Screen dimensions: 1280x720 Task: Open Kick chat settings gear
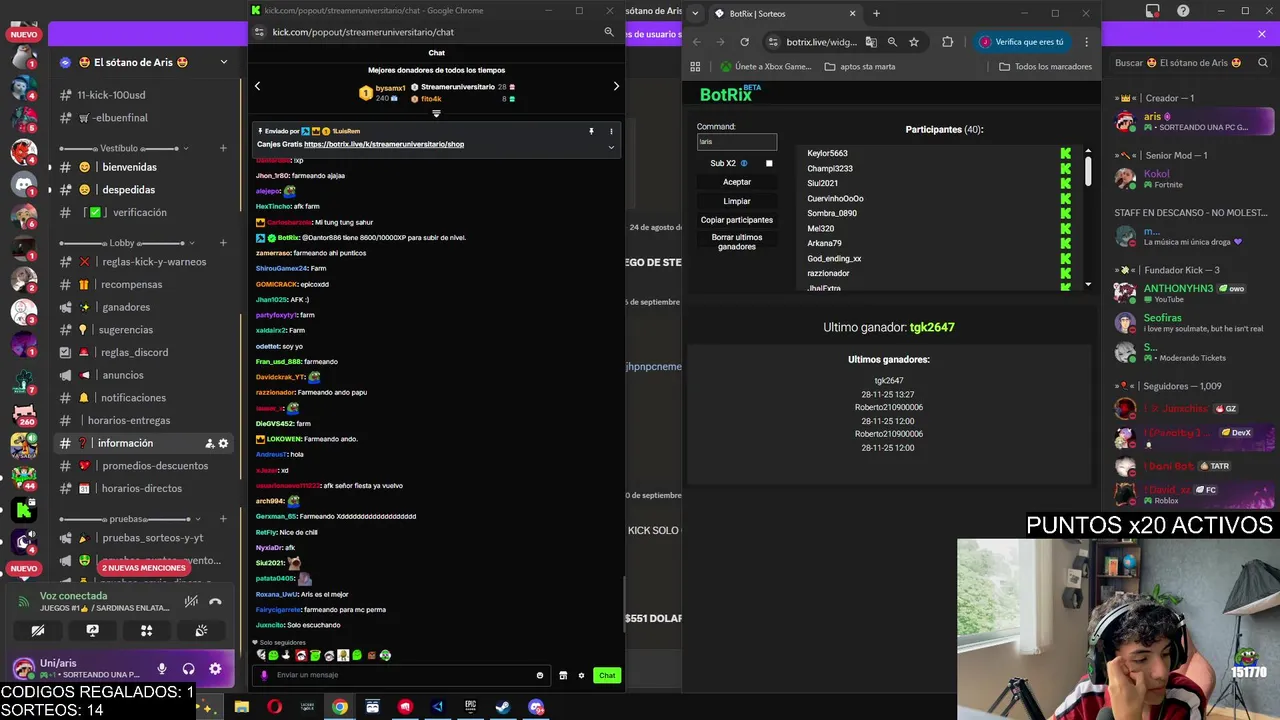[x=581, y=675]
